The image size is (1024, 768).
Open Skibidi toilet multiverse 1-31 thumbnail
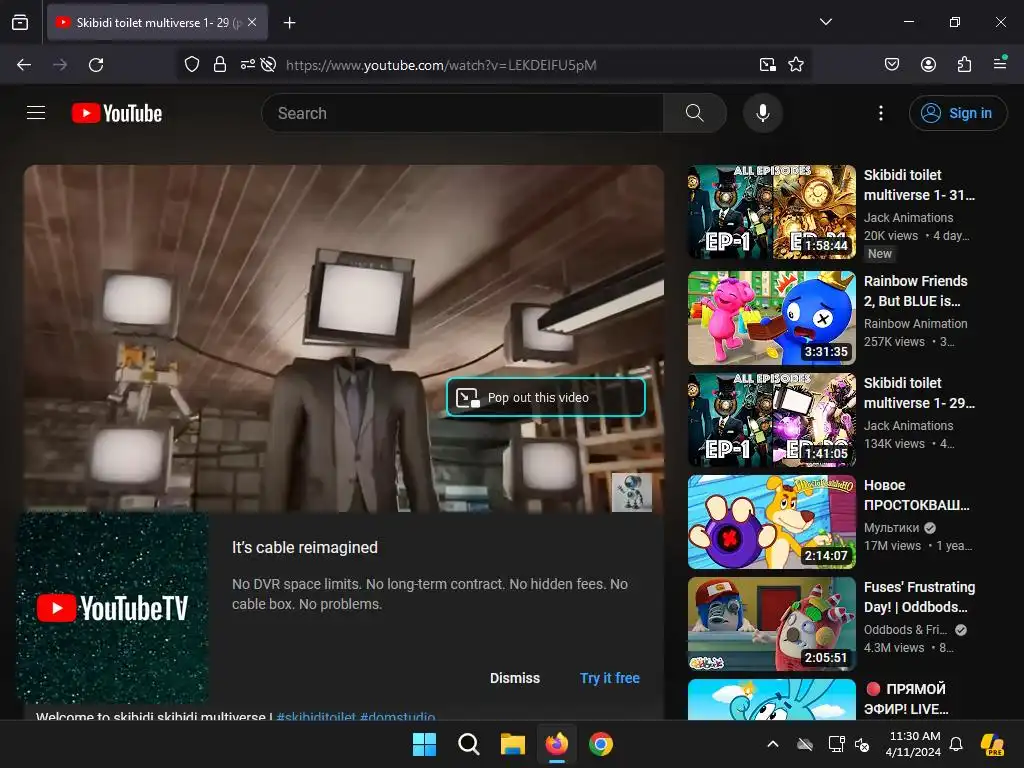(771, 212)
